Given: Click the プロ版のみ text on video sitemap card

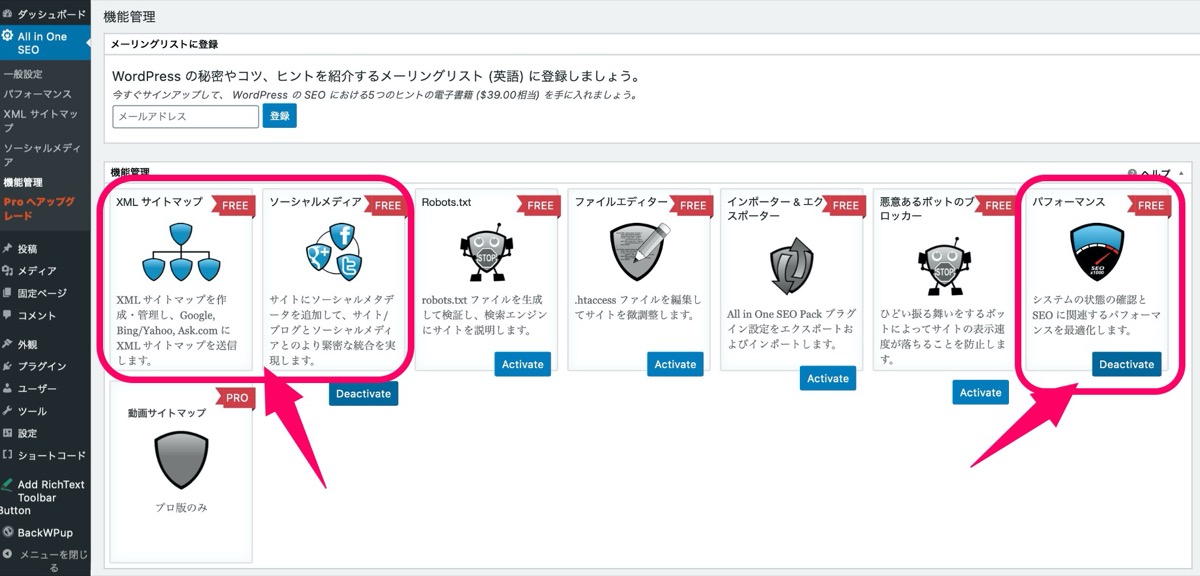Looking at the screenshot, I should 181,507.
